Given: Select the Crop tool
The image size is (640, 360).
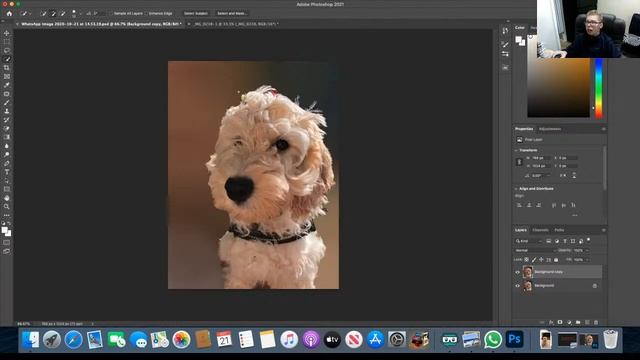Looking at the screenshot, I should 7,68.
